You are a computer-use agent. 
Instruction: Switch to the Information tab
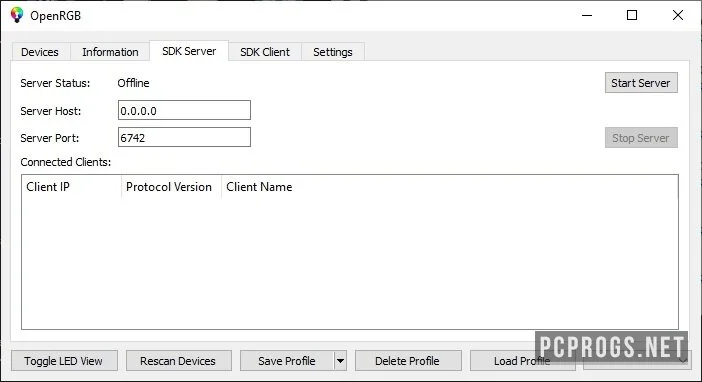[x=110, y=52]
